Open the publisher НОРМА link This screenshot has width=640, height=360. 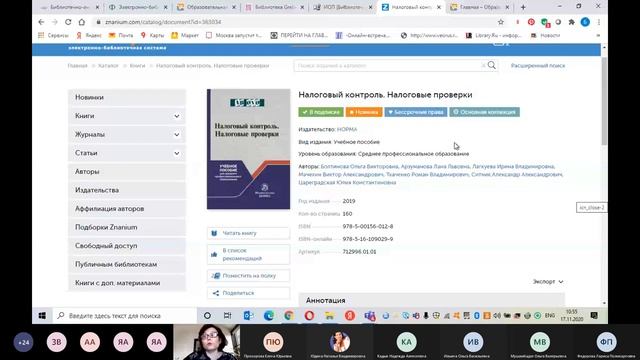click(x=347, y=129)
